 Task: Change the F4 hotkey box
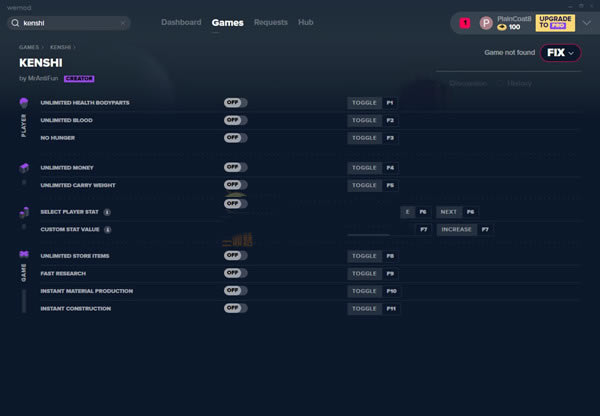[x=390, y=168]
